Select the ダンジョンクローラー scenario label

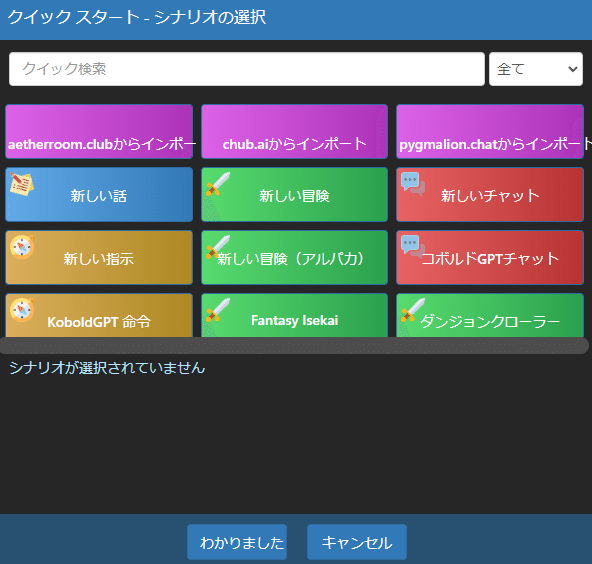click(x=490, y=322)
